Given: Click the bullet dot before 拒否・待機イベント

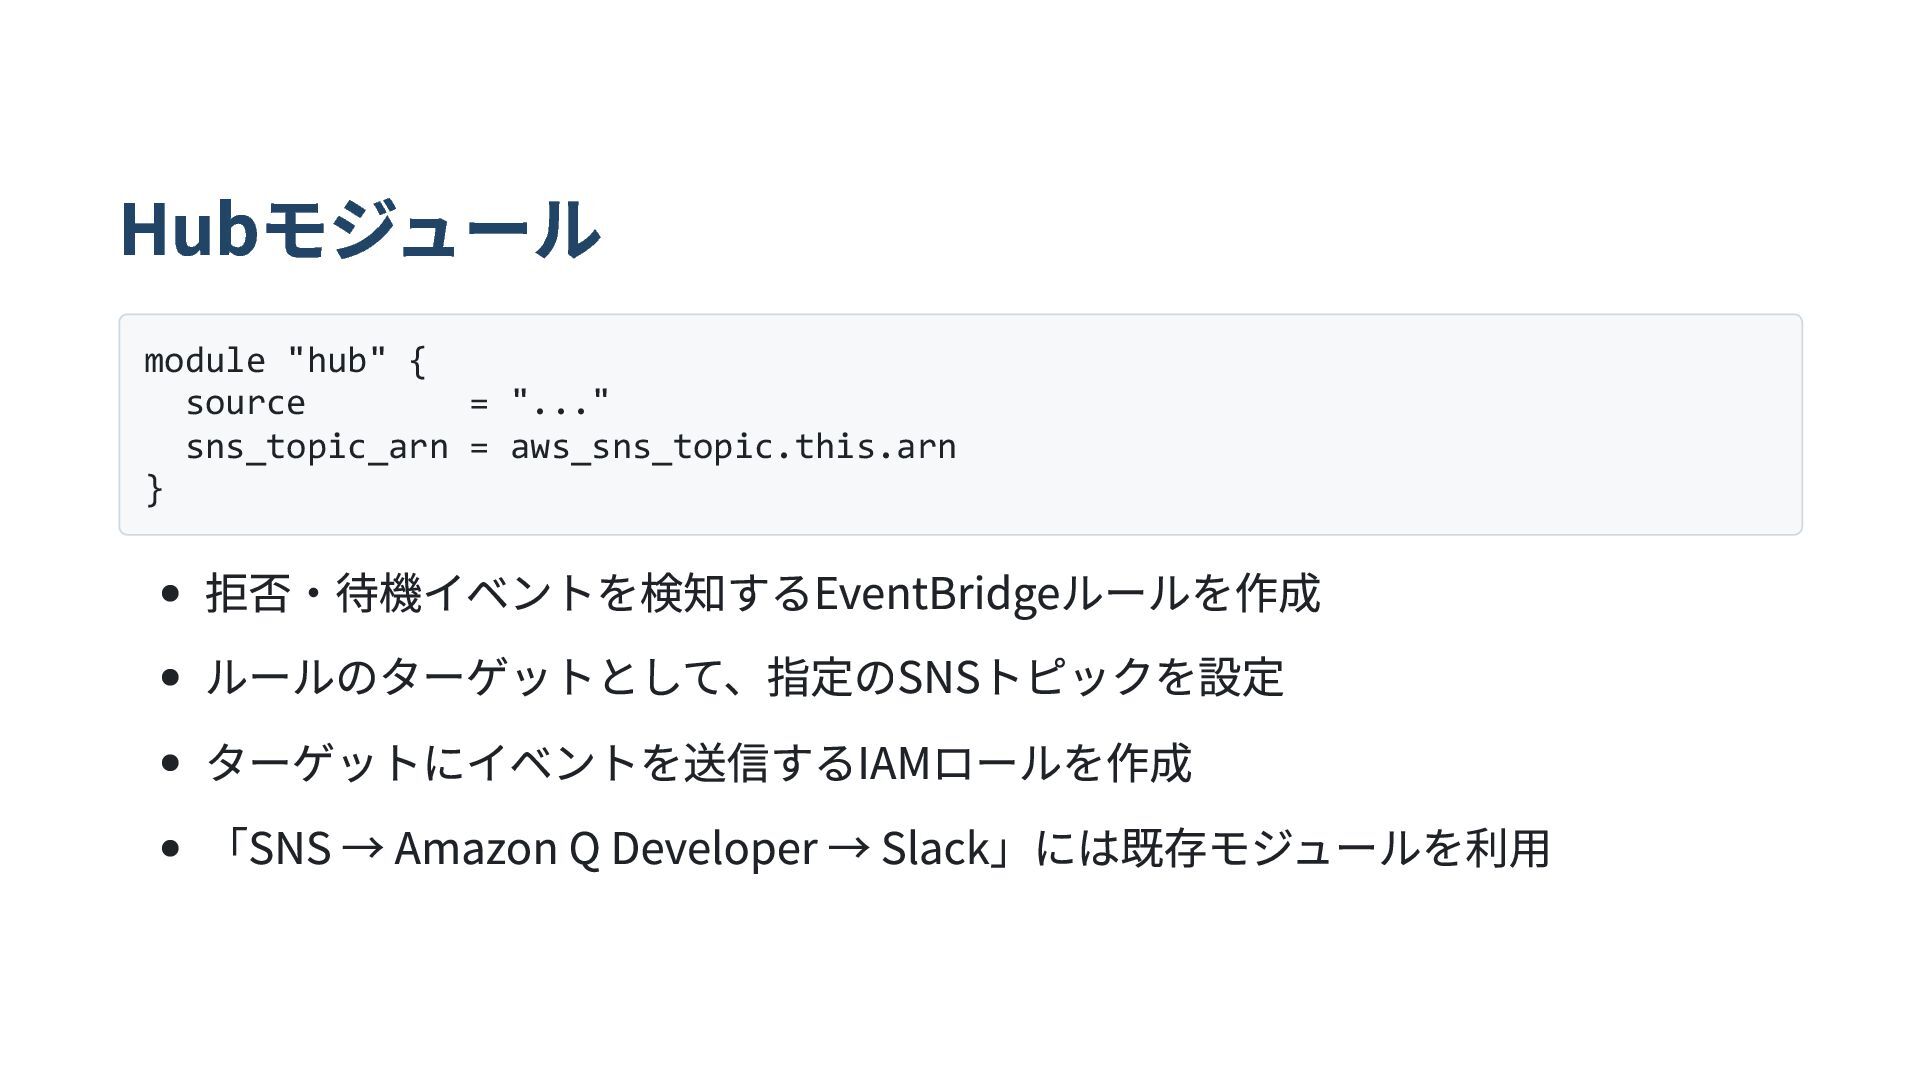Looking at the screenshot, I should coord(170,593).
